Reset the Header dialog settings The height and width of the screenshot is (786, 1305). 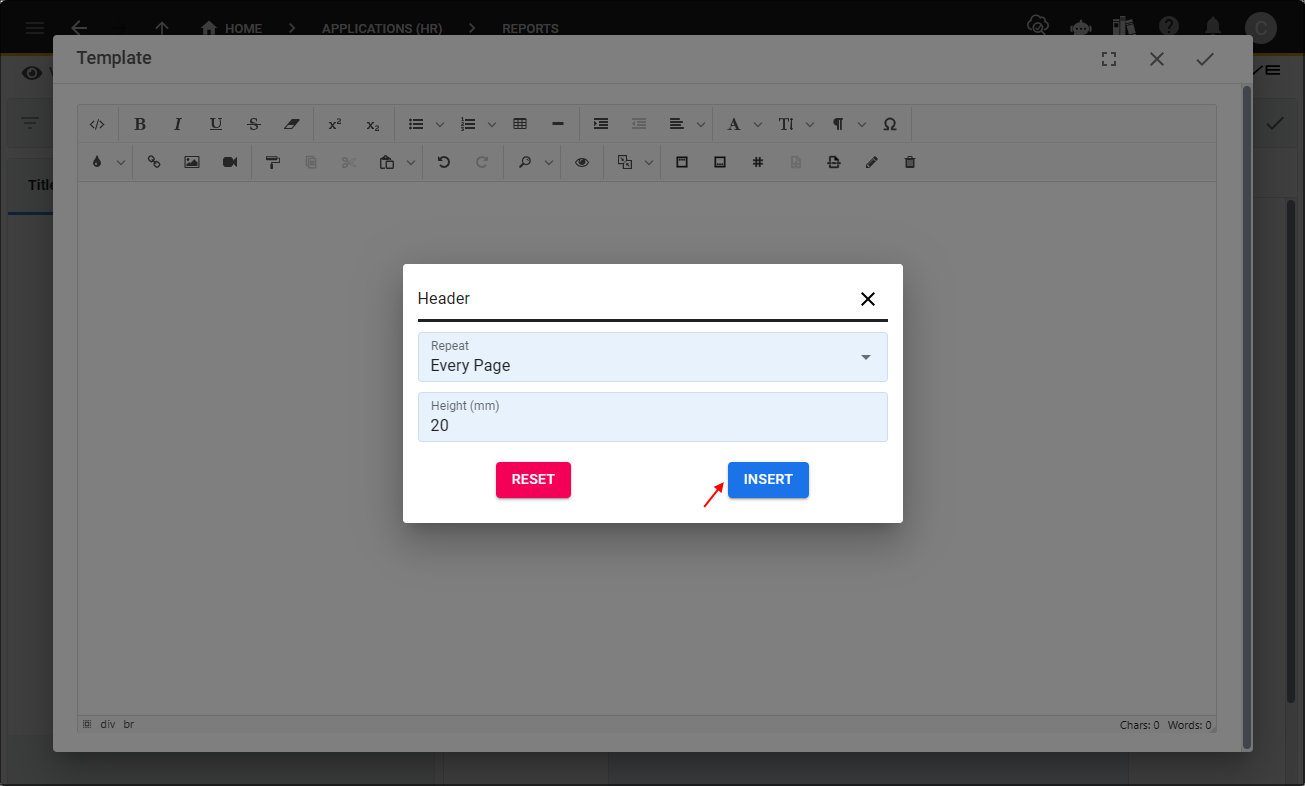click(533, 480)
